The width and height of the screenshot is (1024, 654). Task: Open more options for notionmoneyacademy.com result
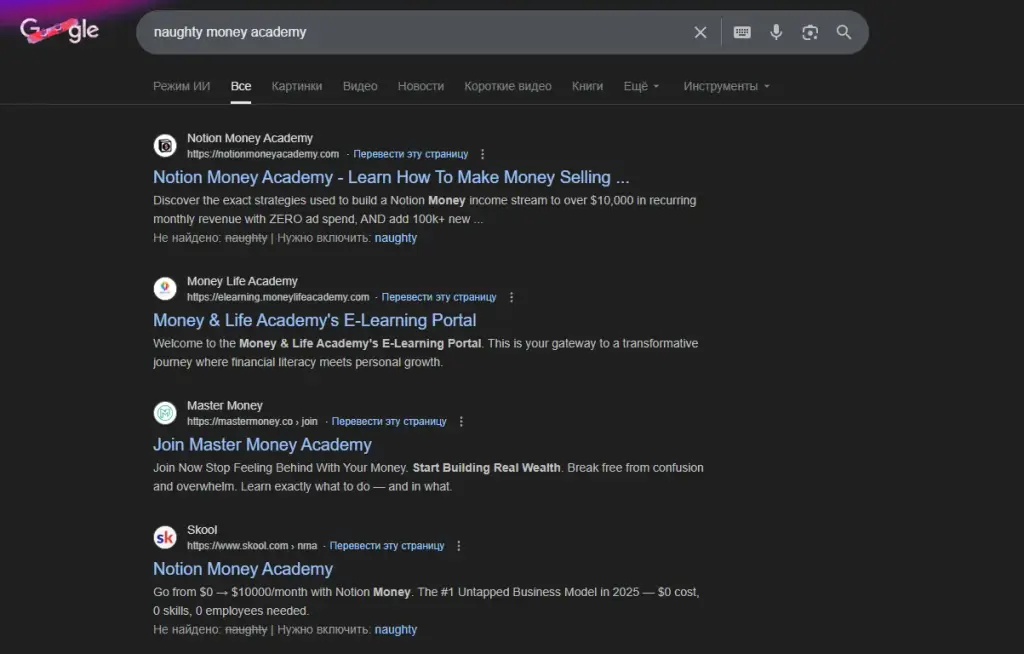tap(483, 154)
